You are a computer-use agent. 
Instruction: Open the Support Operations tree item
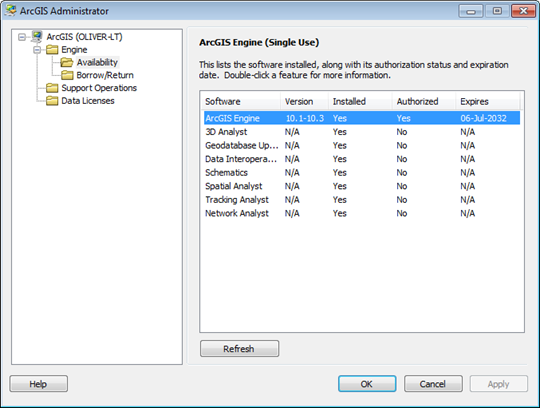coord(99,88)
